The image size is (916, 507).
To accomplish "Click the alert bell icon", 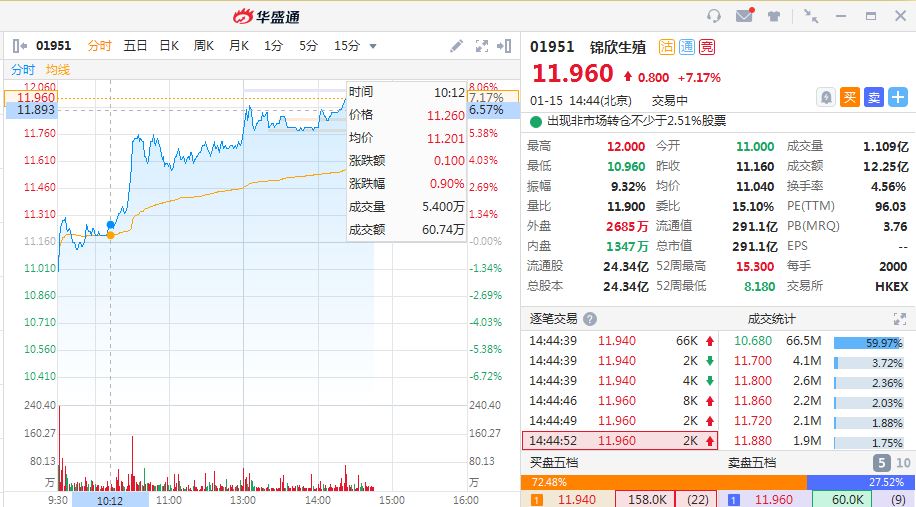I will pyautogui.click(x=825, y=97).
